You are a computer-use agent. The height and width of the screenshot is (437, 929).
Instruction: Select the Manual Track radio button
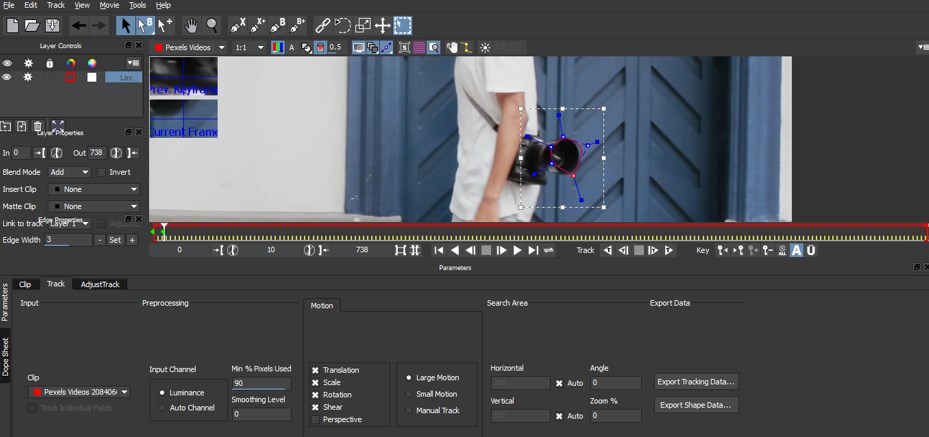(409, 410)
